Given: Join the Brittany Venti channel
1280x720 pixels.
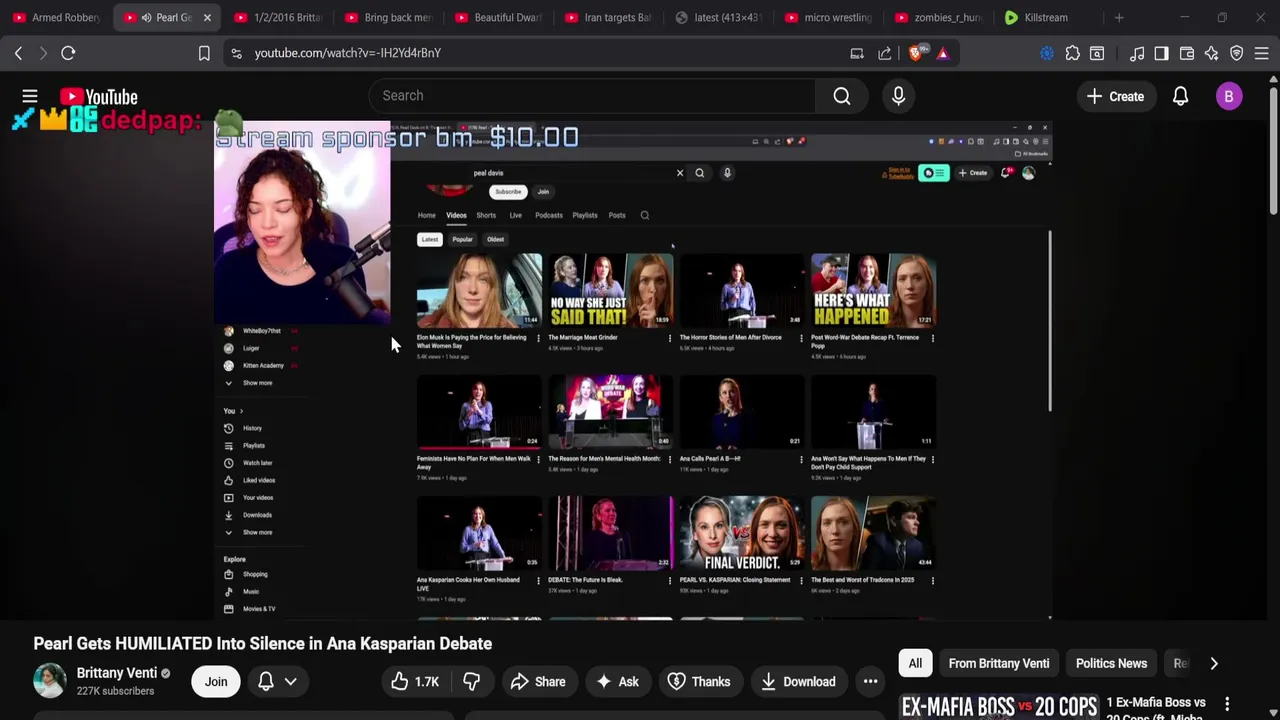Looking at the screenshot, I should [x=216, y=681].
